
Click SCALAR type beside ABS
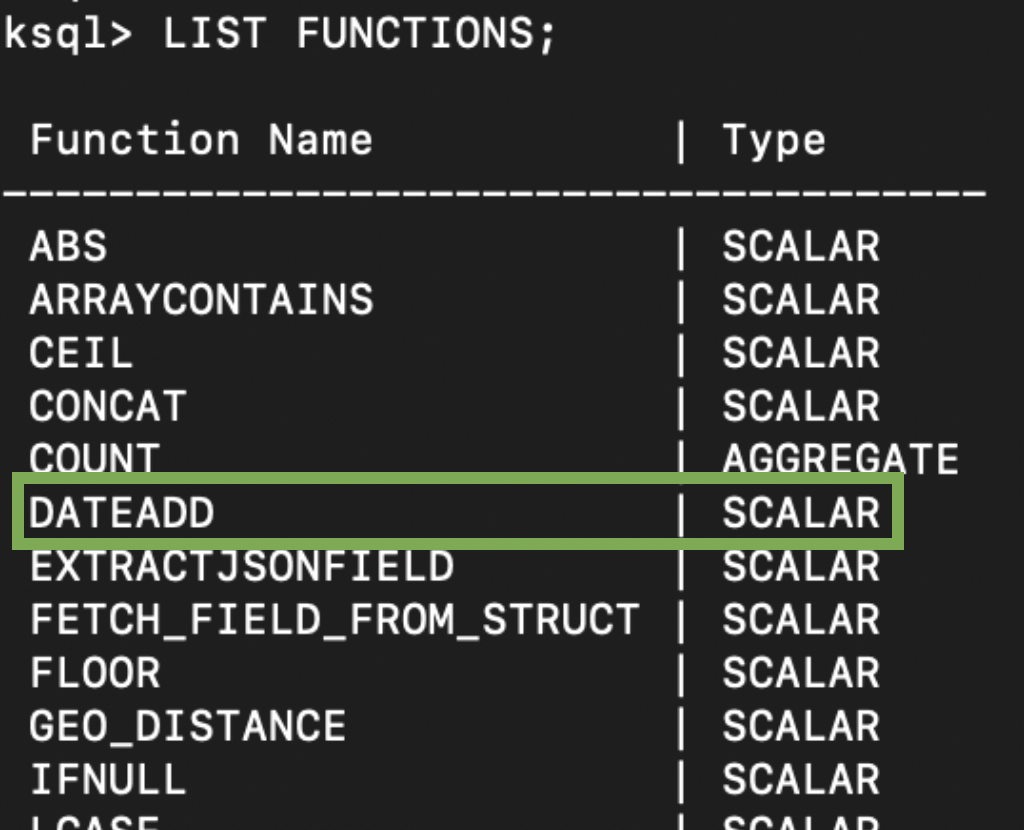pos(801,246)
